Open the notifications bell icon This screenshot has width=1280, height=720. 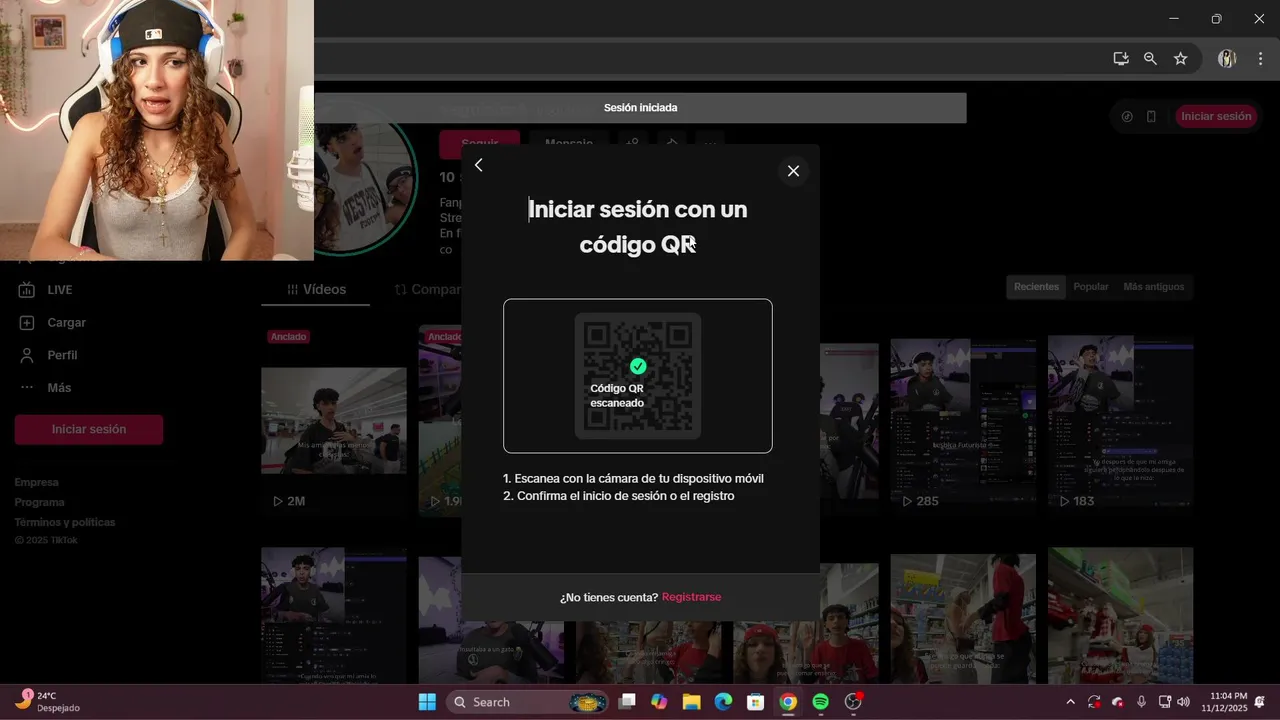1262,702
